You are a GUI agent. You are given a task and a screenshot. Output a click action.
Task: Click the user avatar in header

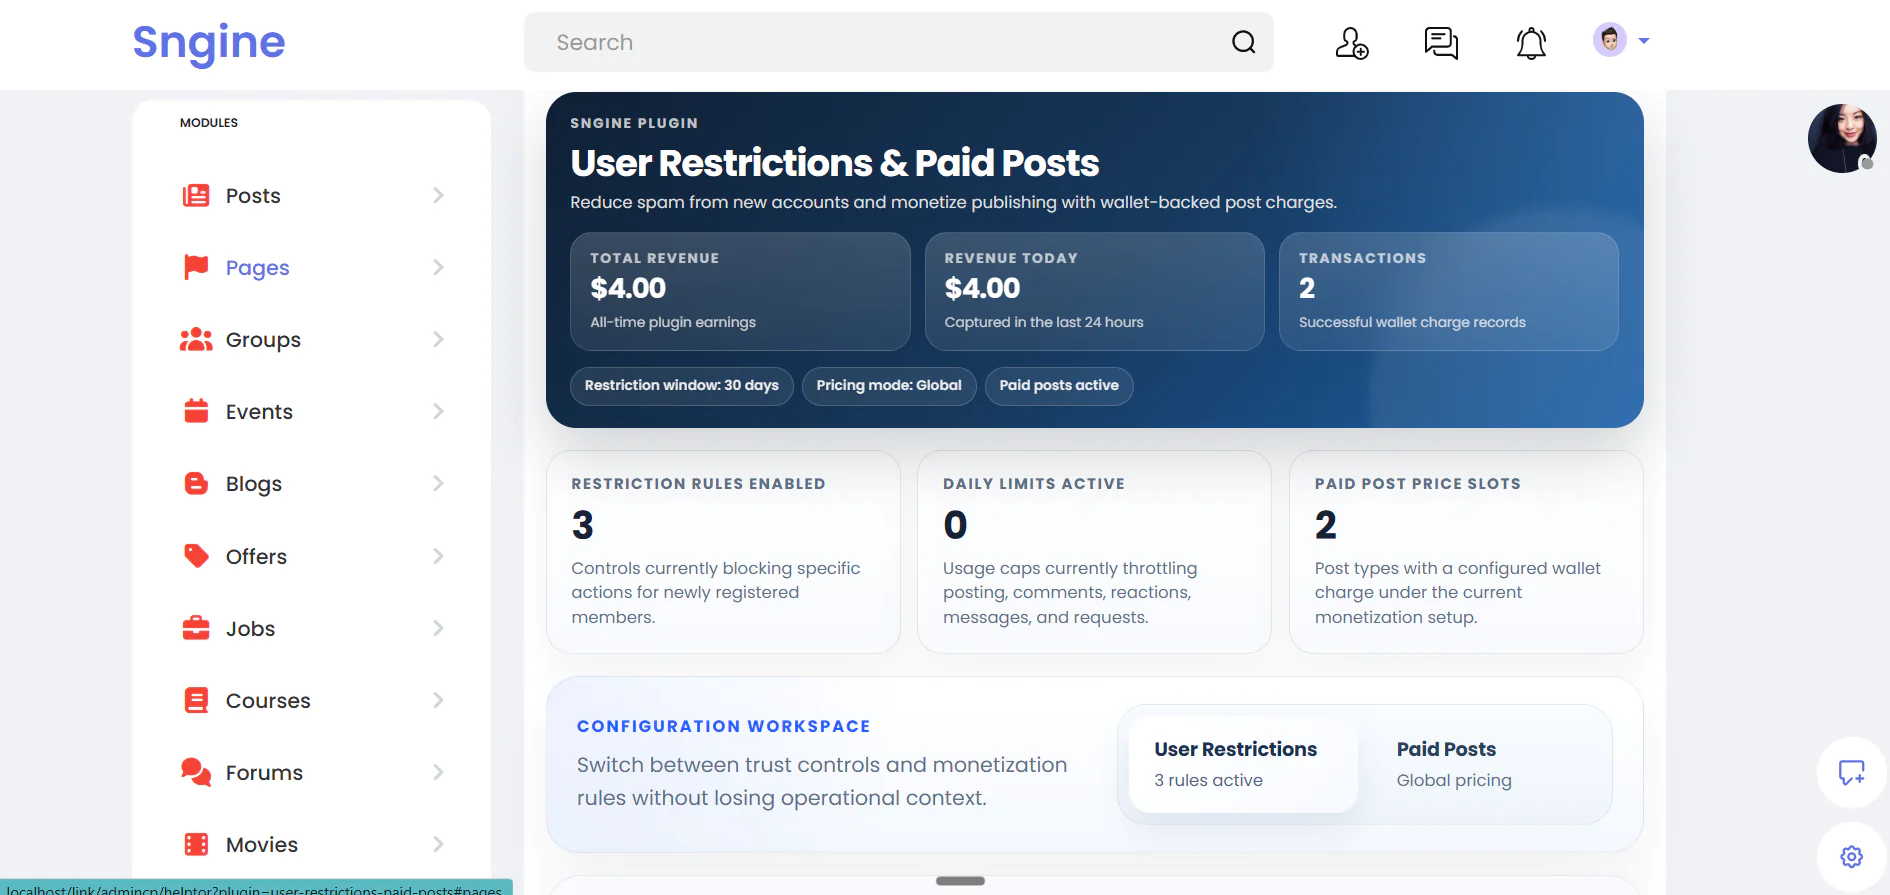[x=1609, y=40]
